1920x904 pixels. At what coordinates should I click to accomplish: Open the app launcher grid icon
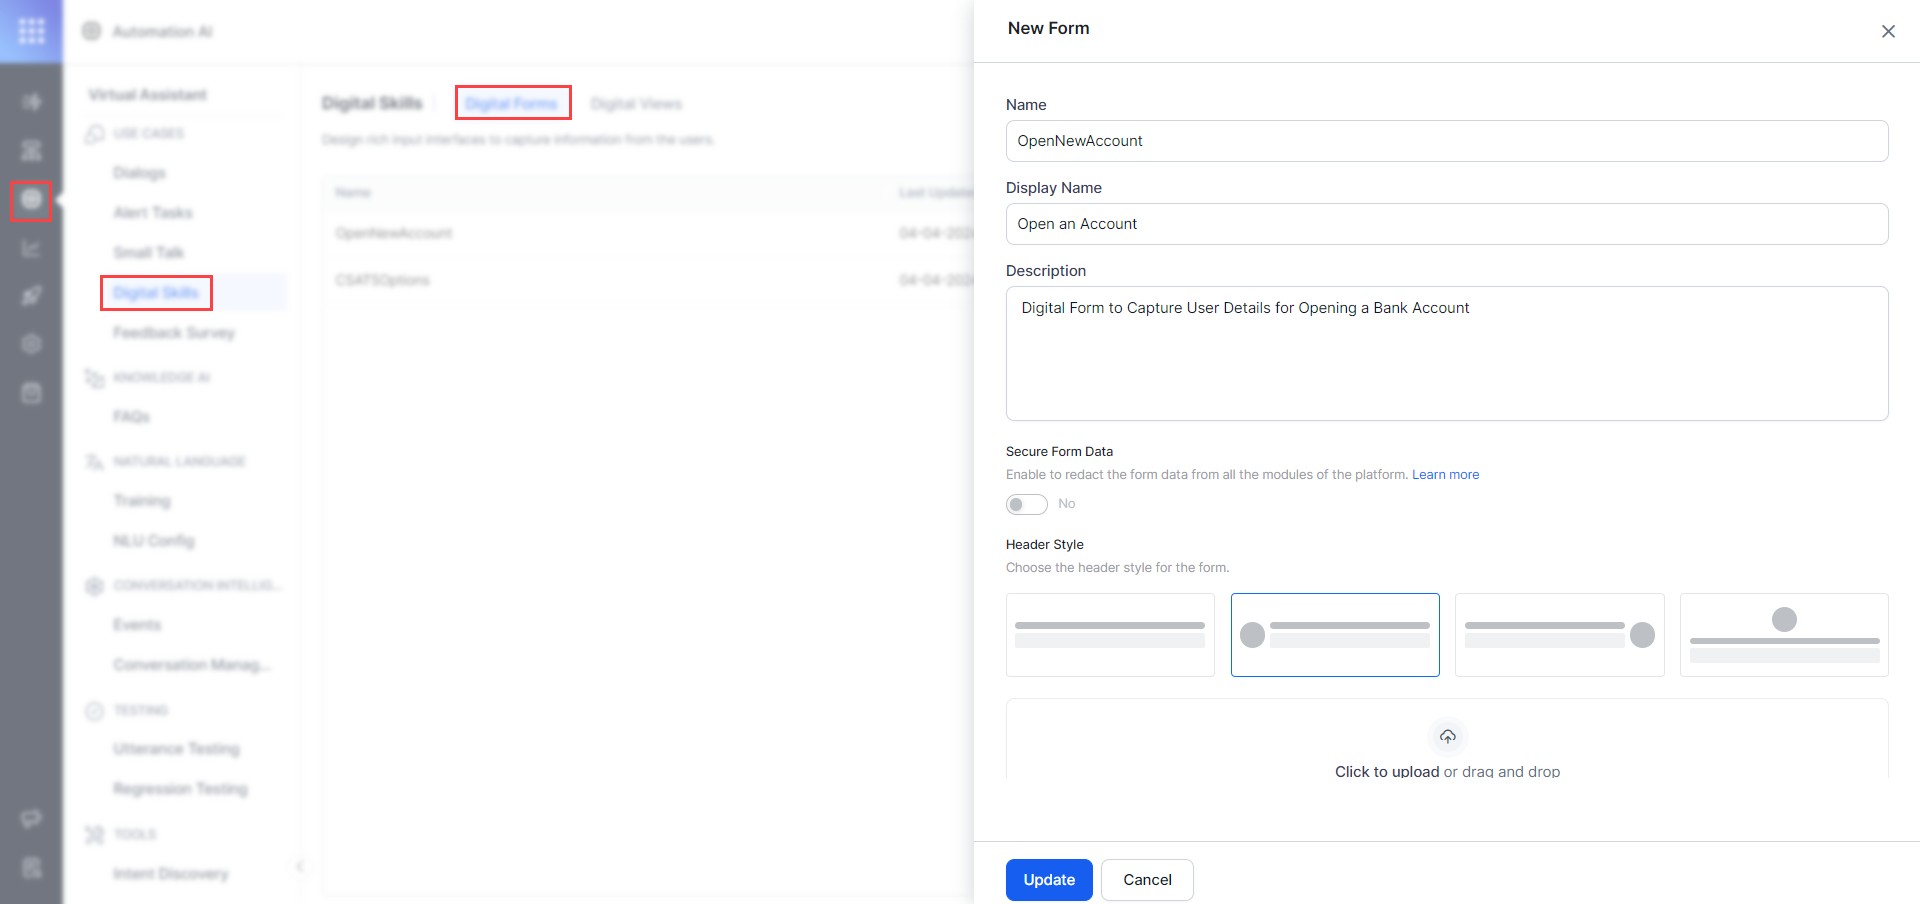point(31,31)
